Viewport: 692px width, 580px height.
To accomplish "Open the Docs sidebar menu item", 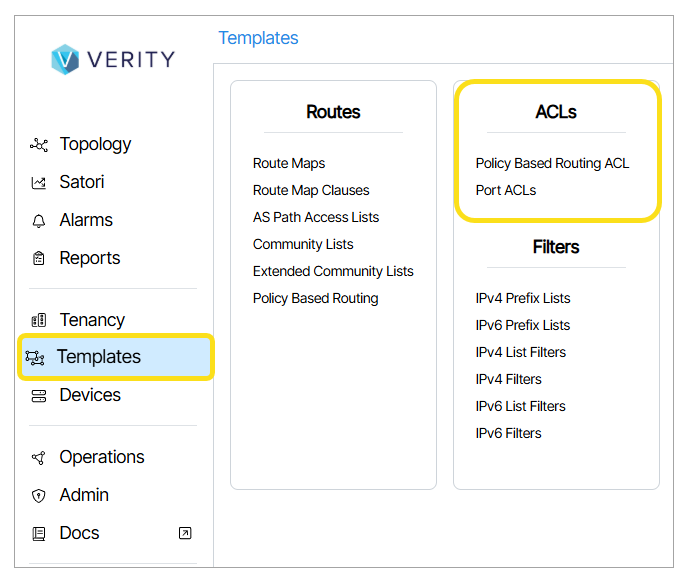I will pyautogui.click(x=79, y=533).
